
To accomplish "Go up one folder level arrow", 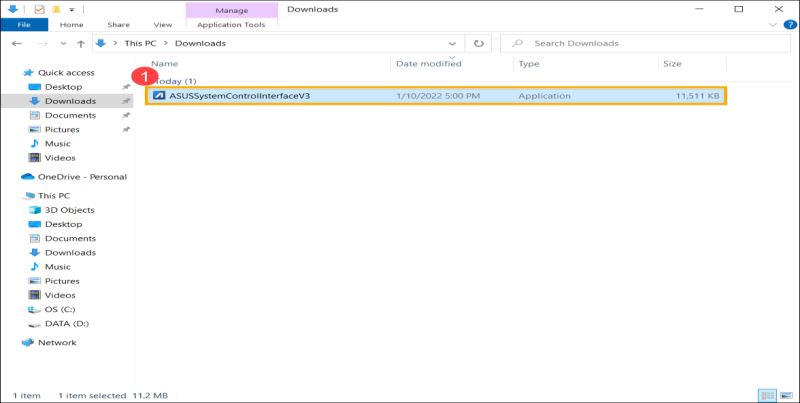I will [81, 44].
